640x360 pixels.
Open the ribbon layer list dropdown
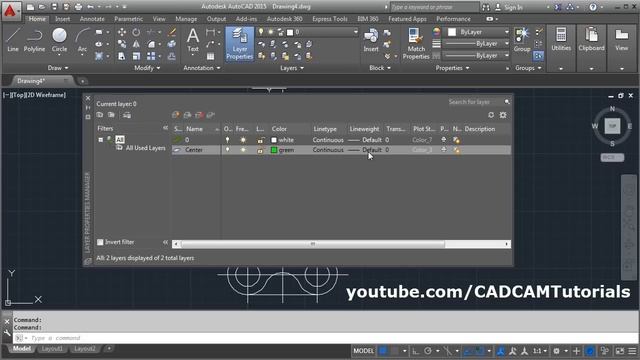click(x=356, y=32)
